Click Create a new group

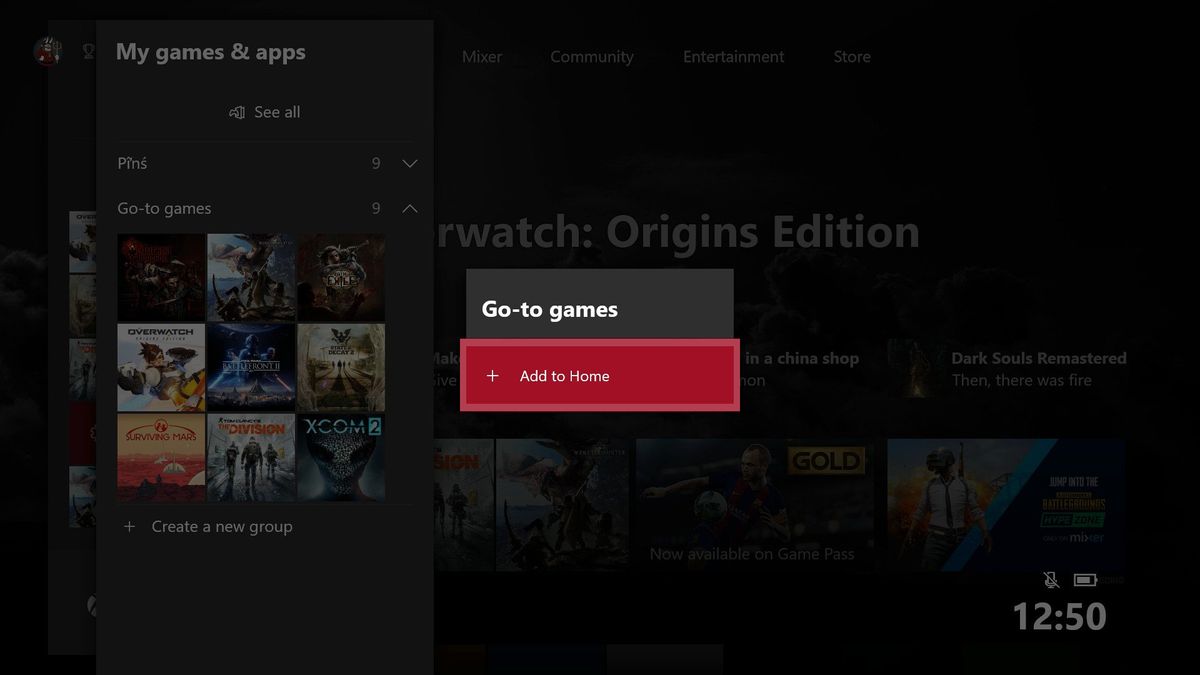tap(222, 526)
